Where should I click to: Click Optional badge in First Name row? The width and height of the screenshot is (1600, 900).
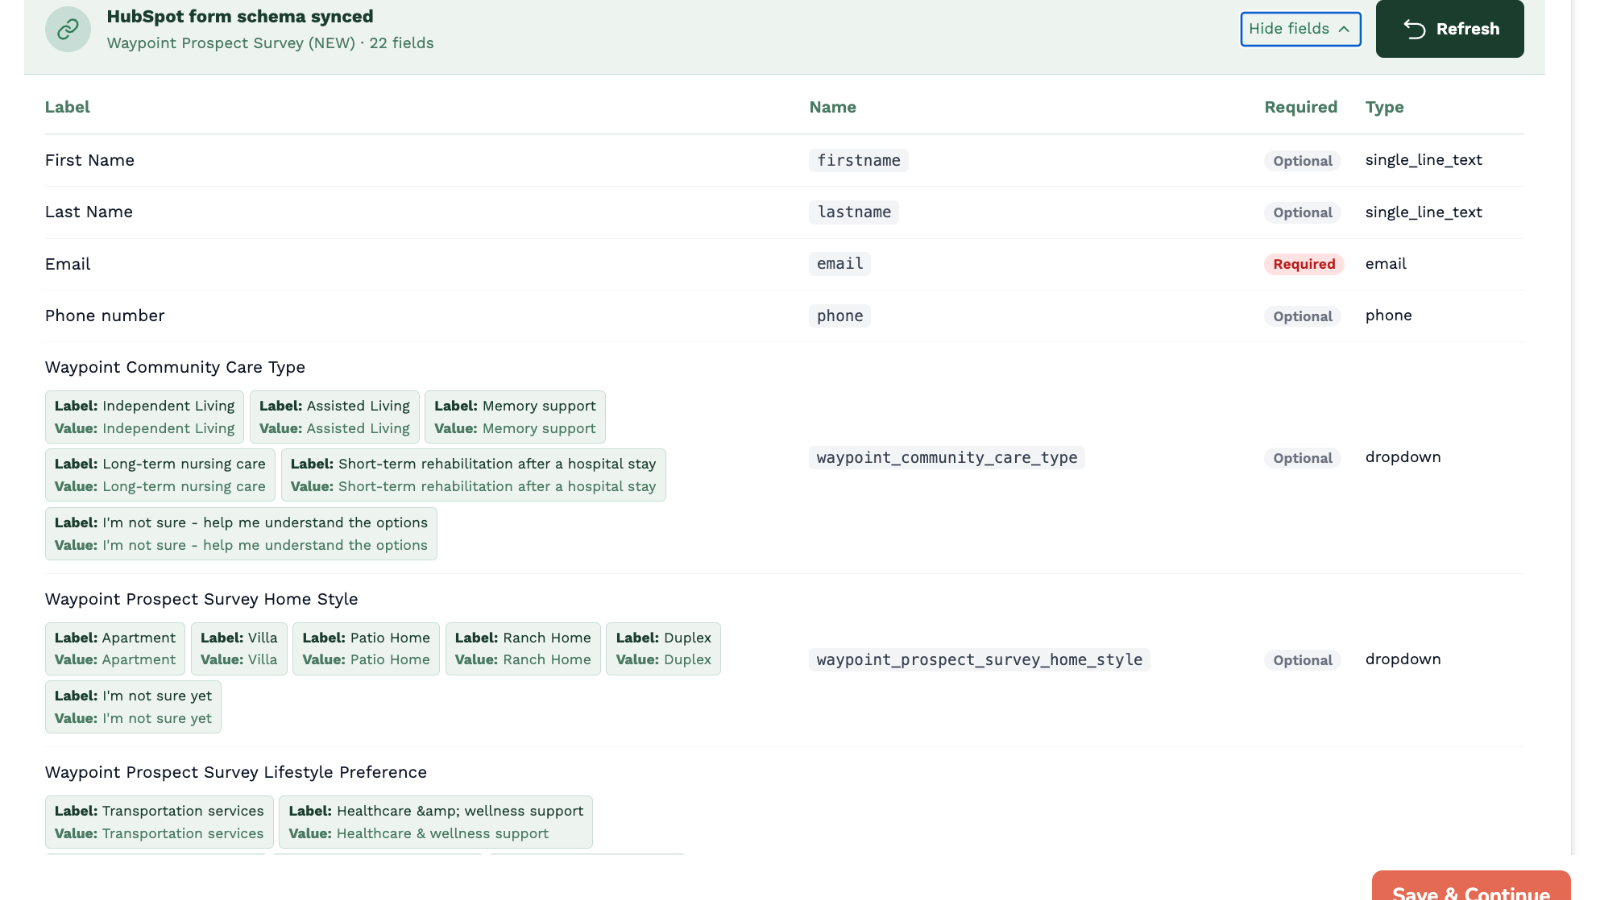[x=1302, y=161]
